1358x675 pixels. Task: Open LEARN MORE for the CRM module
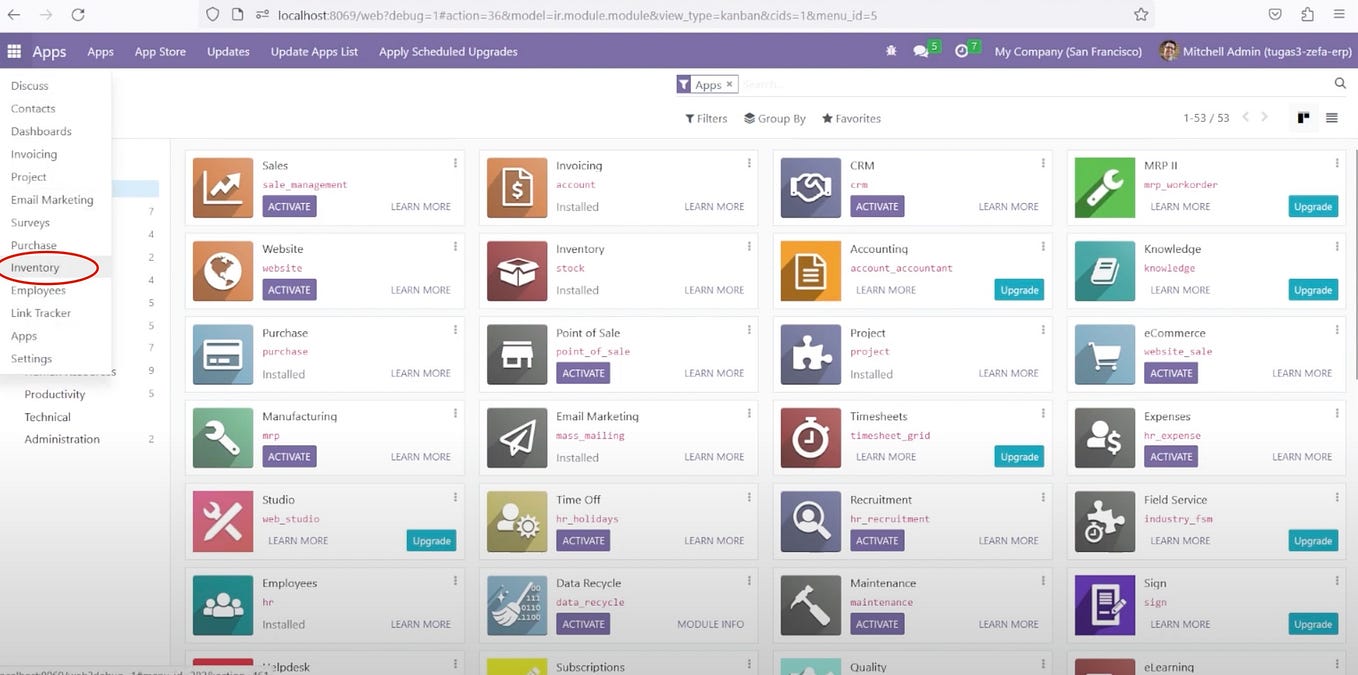tap(1008, 206)
